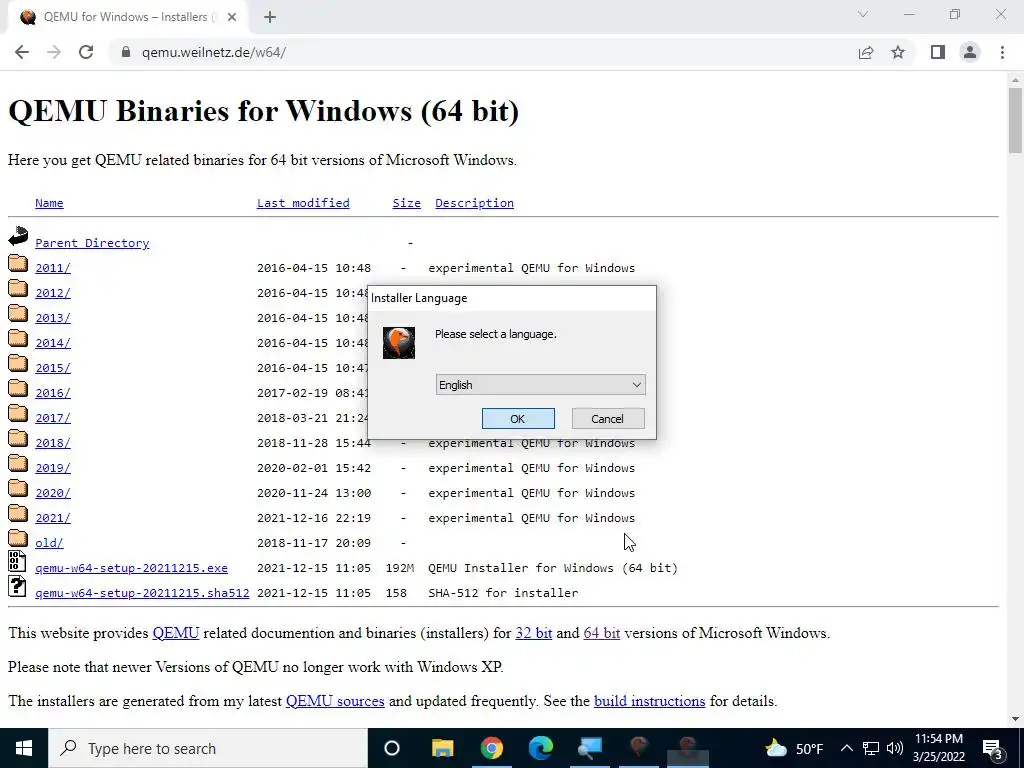Open a new browser tab
Image resolution: width=1024 pixels, height=768 pixels.
point(270,17)
